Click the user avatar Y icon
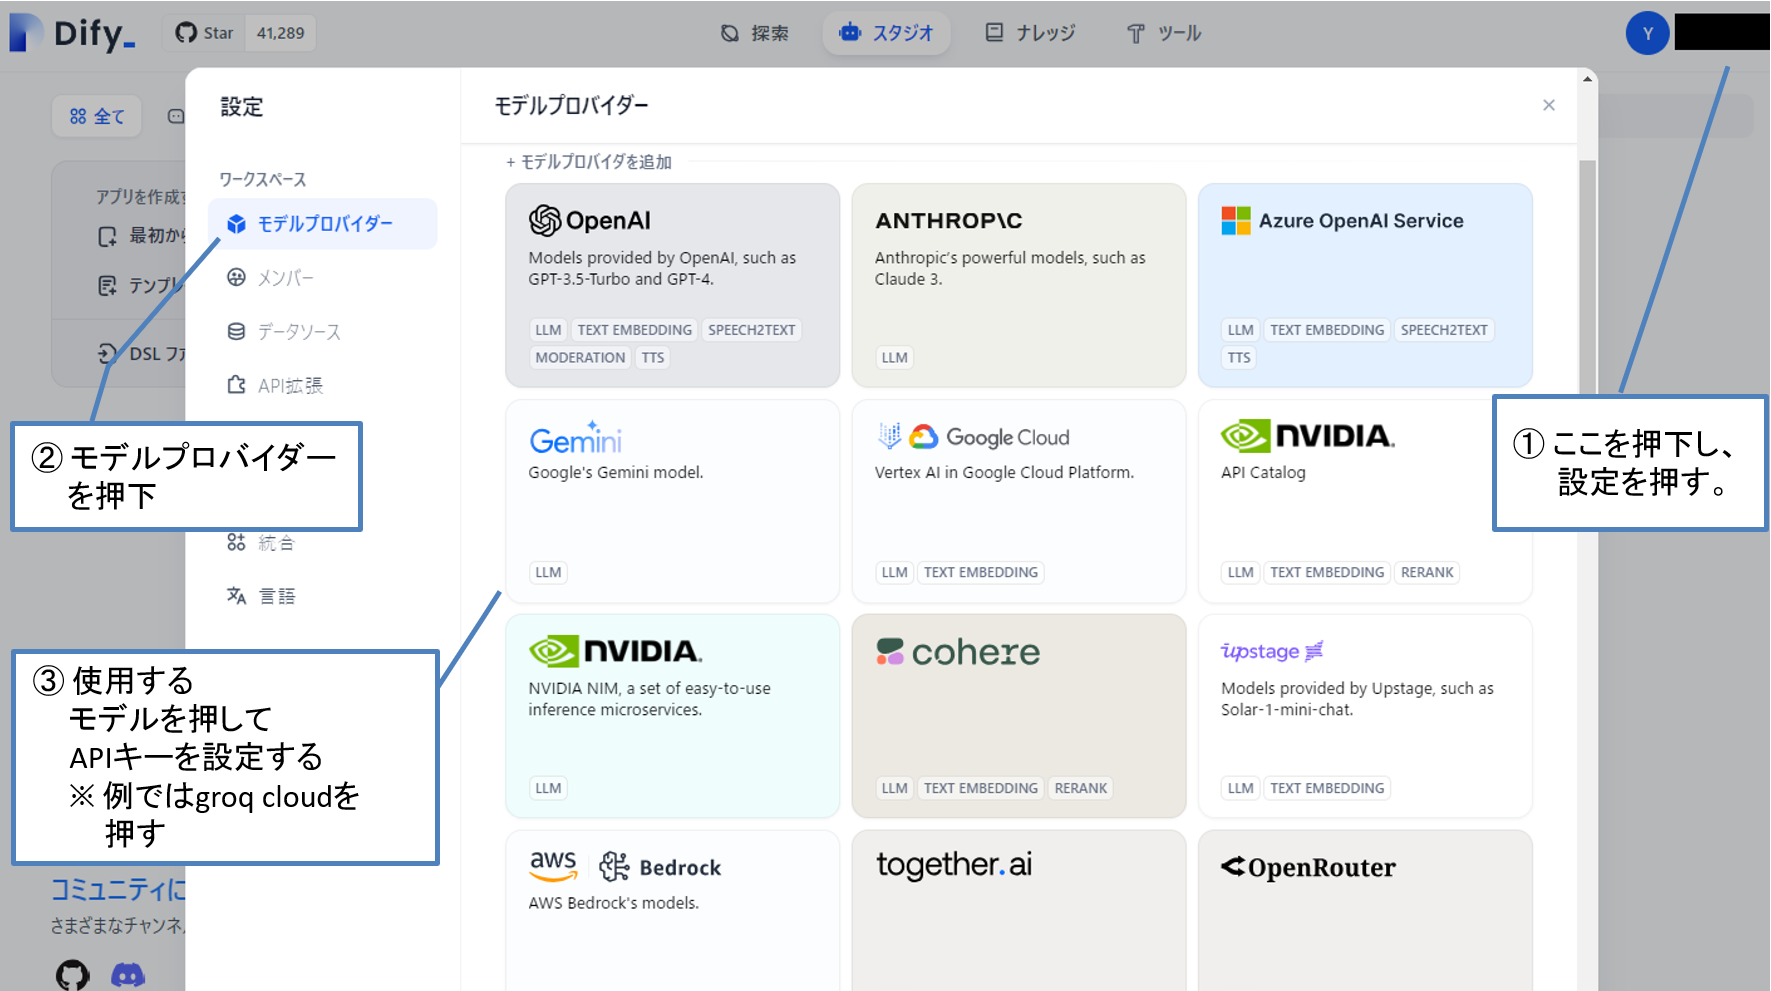Viewport: 1771px width, 991px height. [1647, 33]
